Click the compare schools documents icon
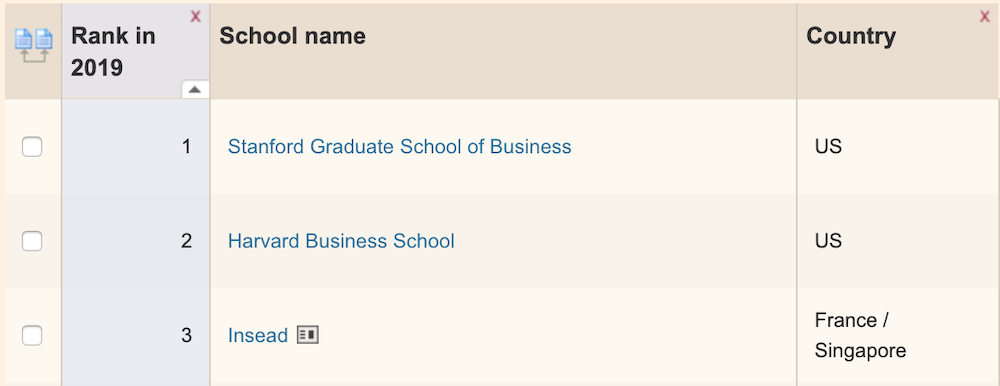The width and height of the screenshot is (1000, 386). click(33, 47)
